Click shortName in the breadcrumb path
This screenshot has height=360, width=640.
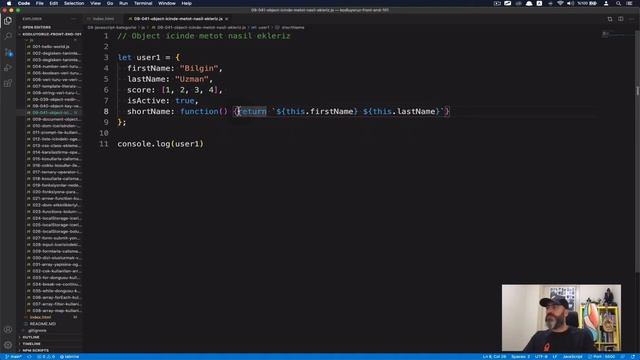tap(293, 27)
